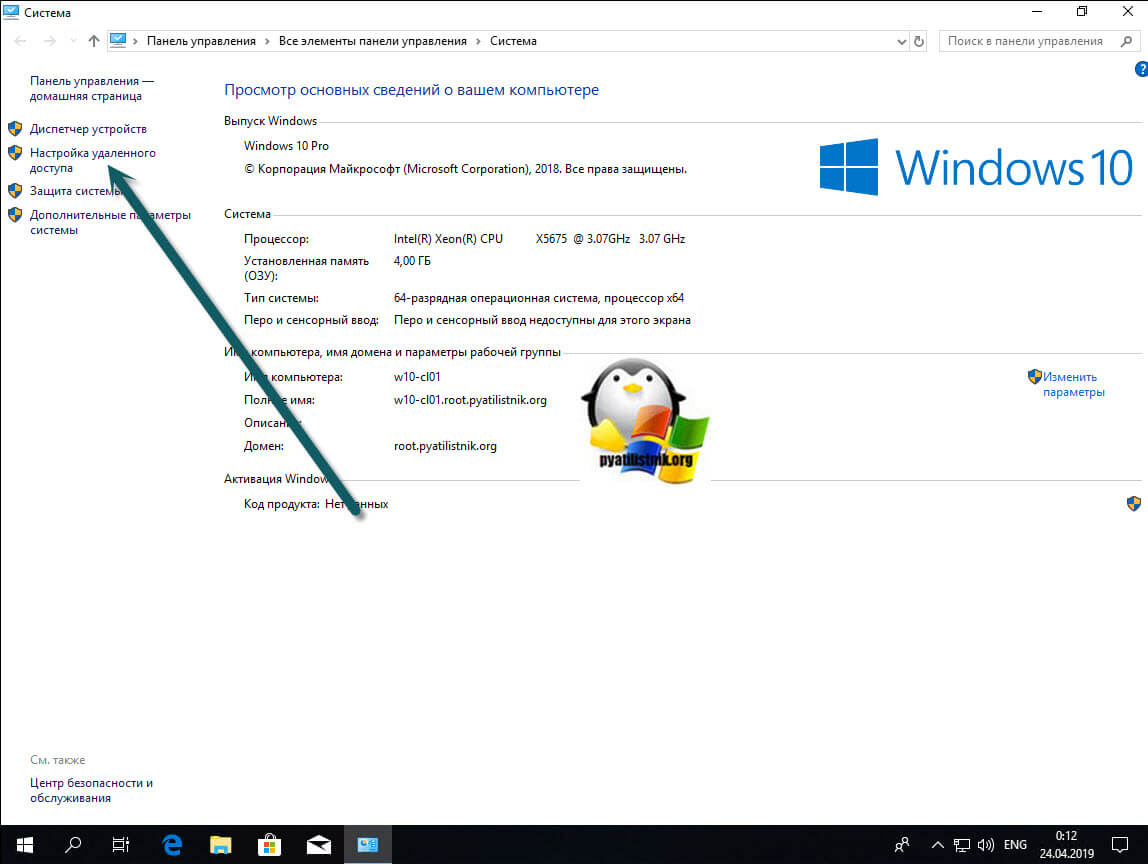Open Task View on taskbar
The image size is (1148, 864).
point(121,844)
